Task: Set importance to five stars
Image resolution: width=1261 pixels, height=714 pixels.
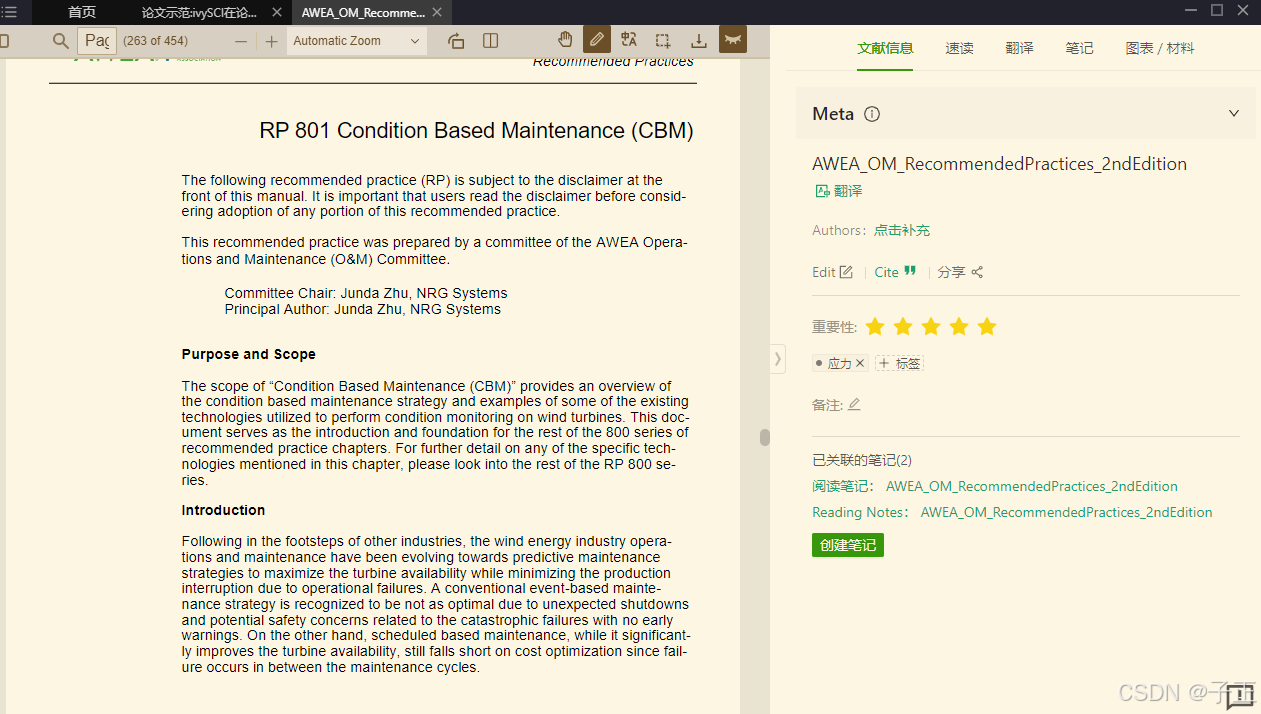Action: click(x=987, y=327)
